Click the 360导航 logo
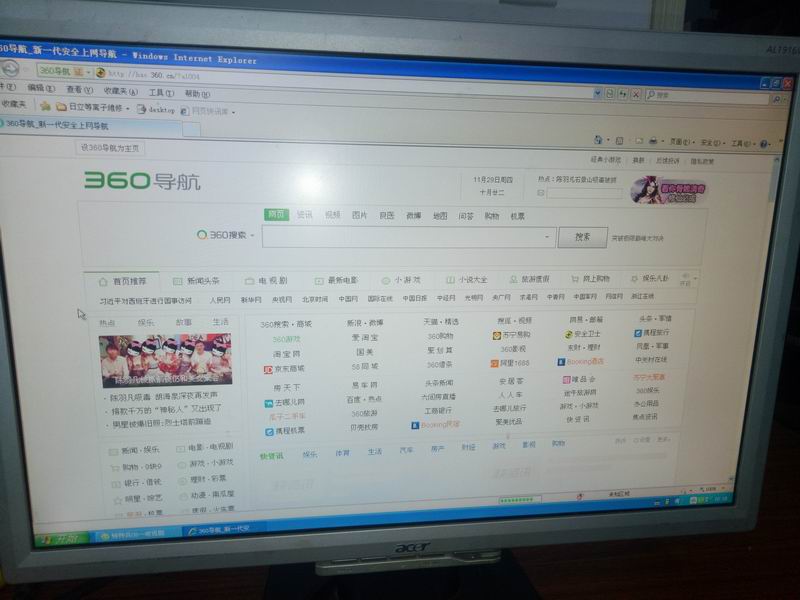 pyautogui.click(x=142, y=181)
